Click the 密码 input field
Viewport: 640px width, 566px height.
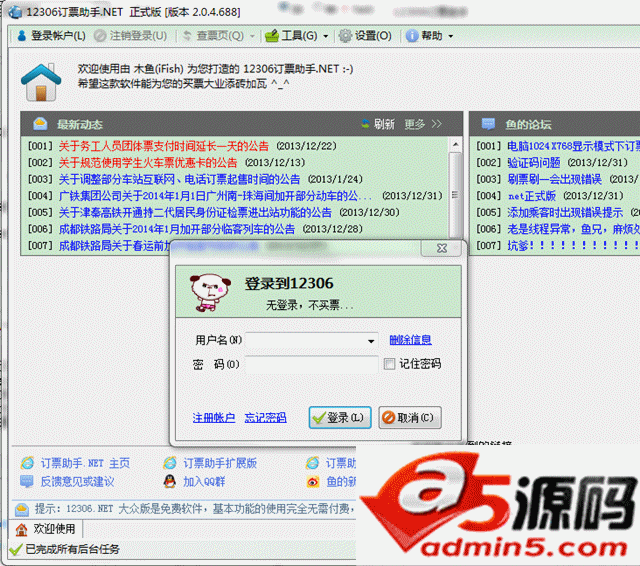point(311,364)
